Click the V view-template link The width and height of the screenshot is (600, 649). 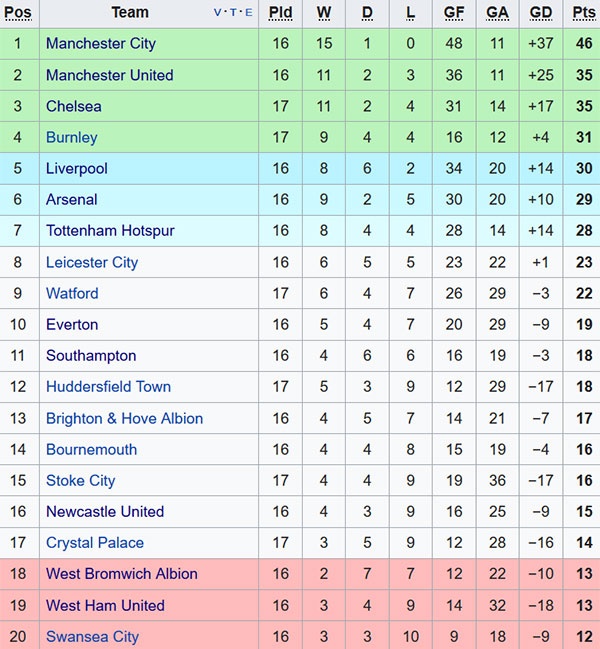tap(219, 14)
